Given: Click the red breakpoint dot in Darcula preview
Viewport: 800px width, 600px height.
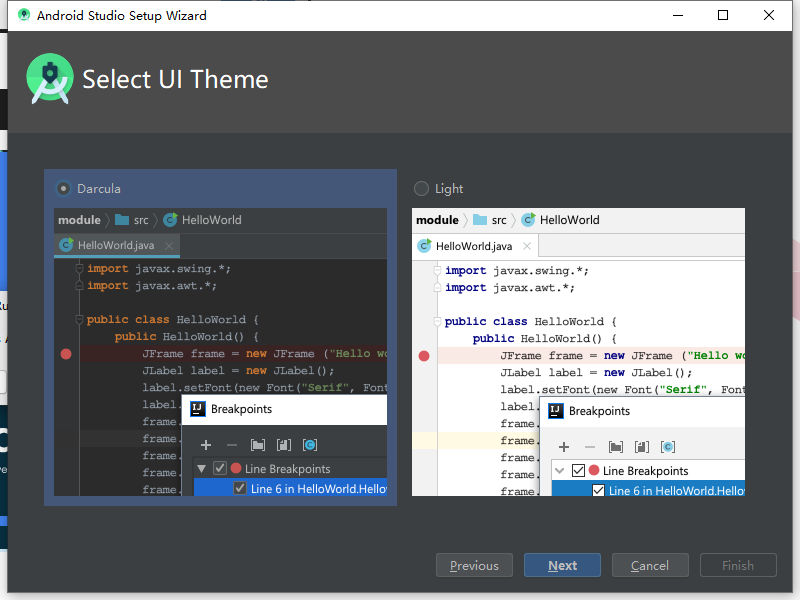Looking at the screenshot, I should (66, 354).
